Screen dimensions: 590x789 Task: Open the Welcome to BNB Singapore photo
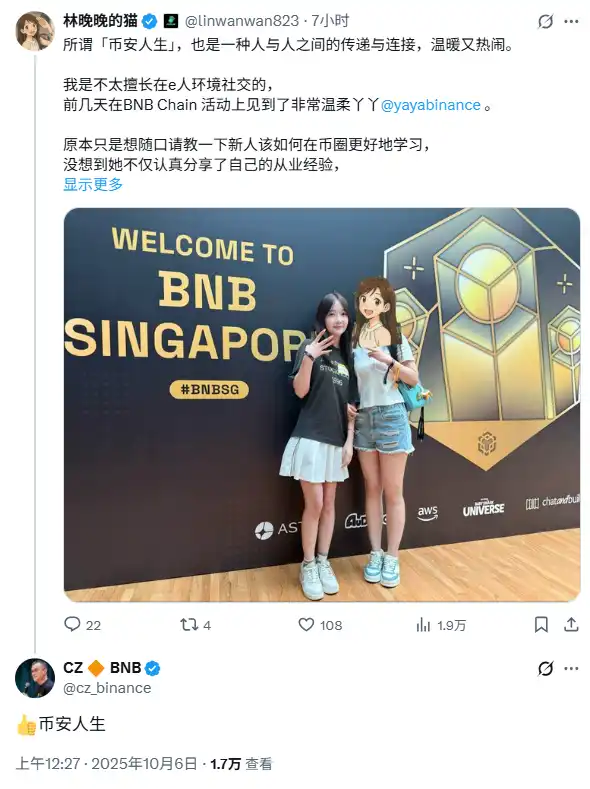tap(322, 405)
